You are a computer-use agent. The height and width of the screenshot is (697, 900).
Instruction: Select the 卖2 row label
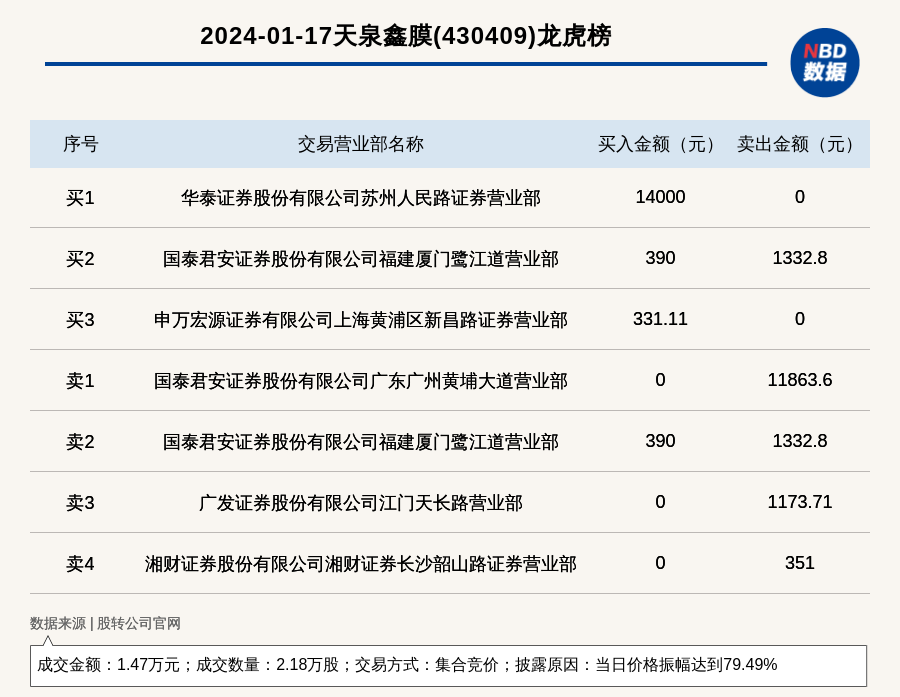pos(80,442)
